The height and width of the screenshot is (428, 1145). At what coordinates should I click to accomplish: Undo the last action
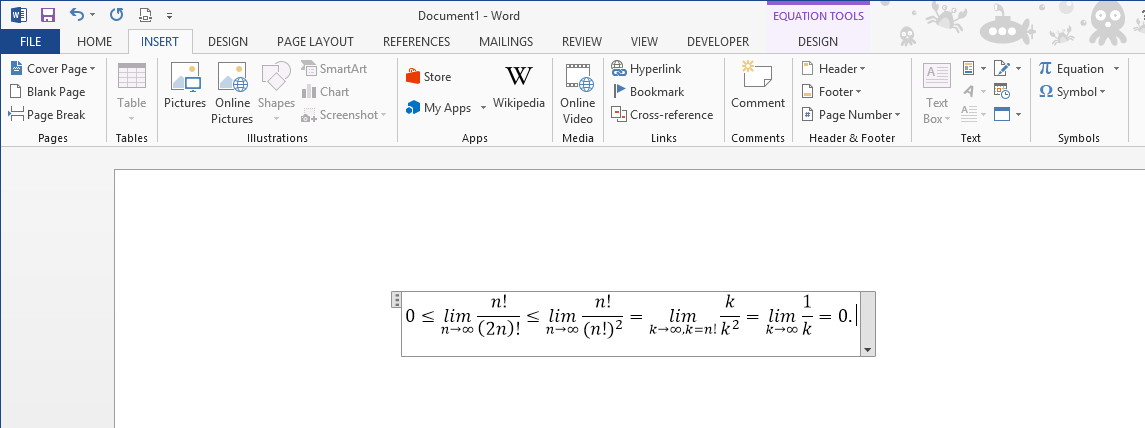click(x=76, y=15)
